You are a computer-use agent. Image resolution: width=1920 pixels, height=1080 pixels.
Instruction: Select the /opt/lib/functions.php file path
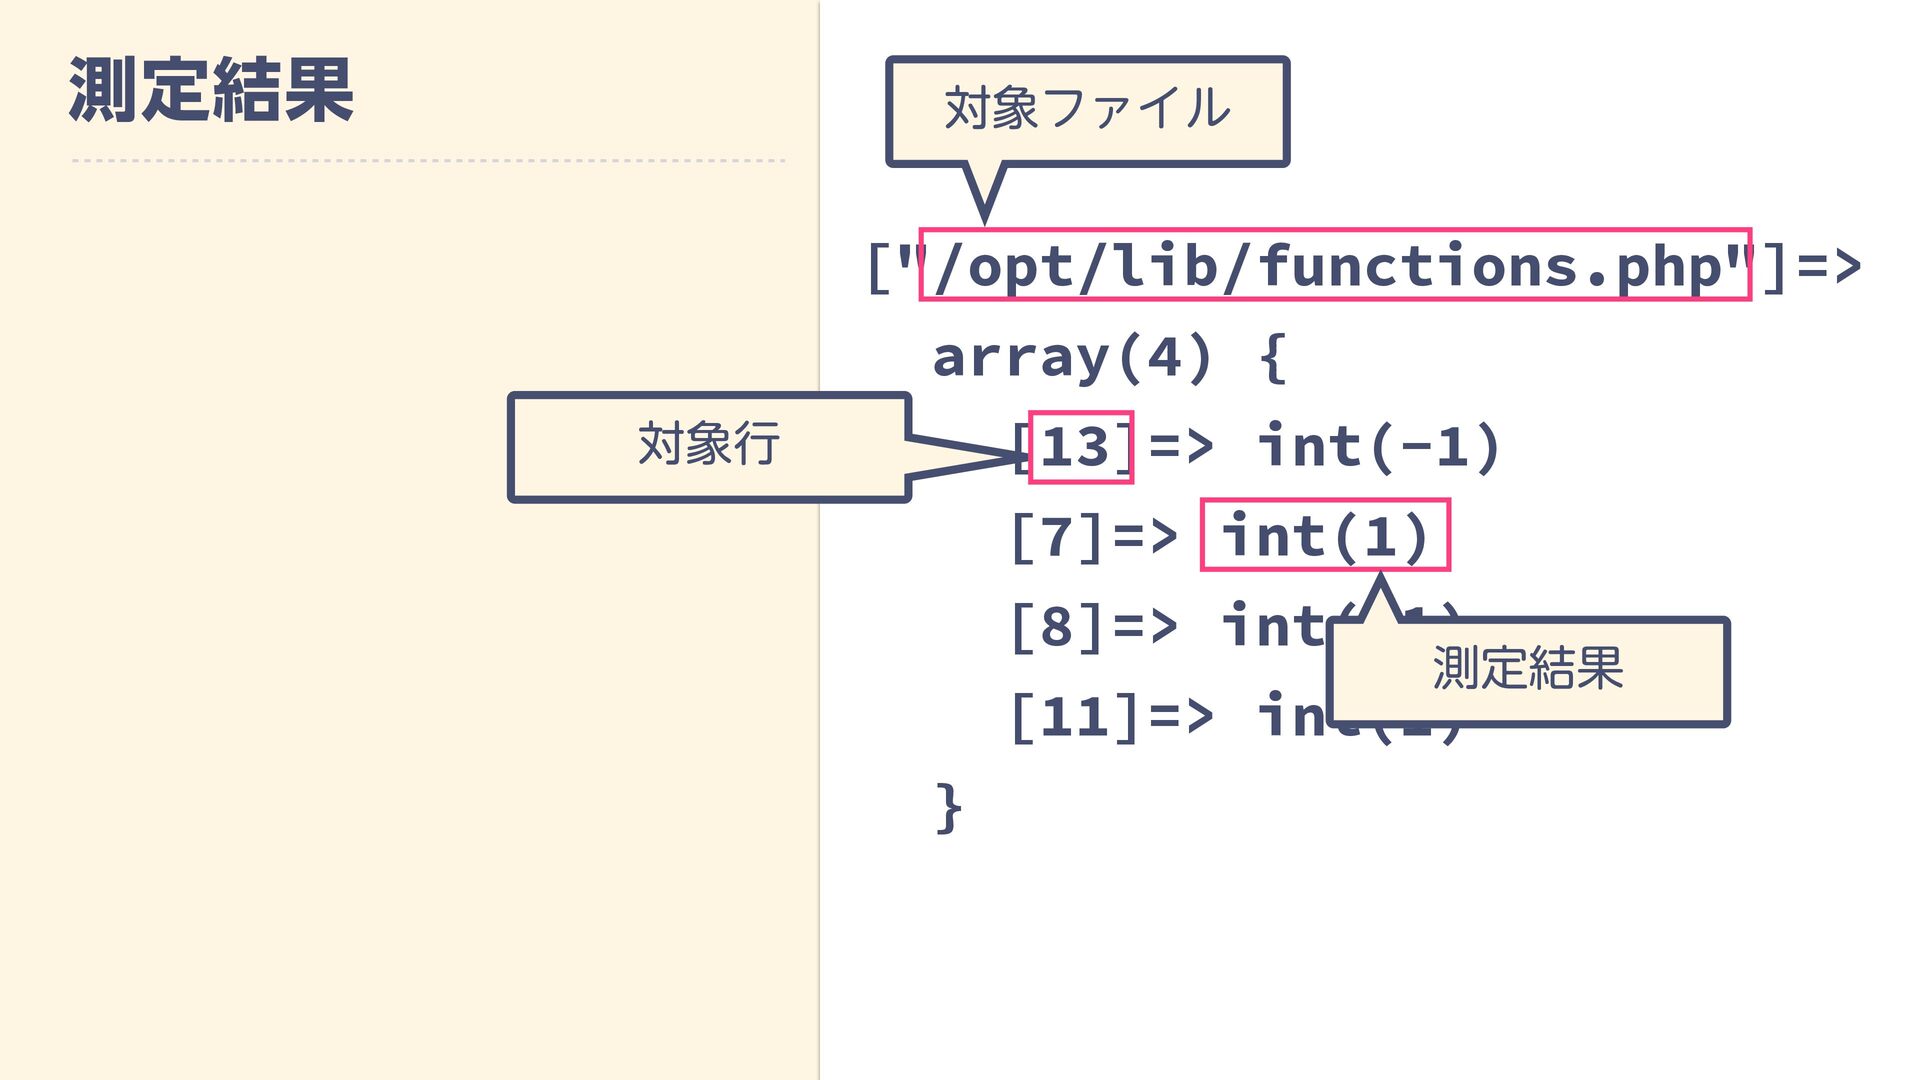(x=1334, y=266)
